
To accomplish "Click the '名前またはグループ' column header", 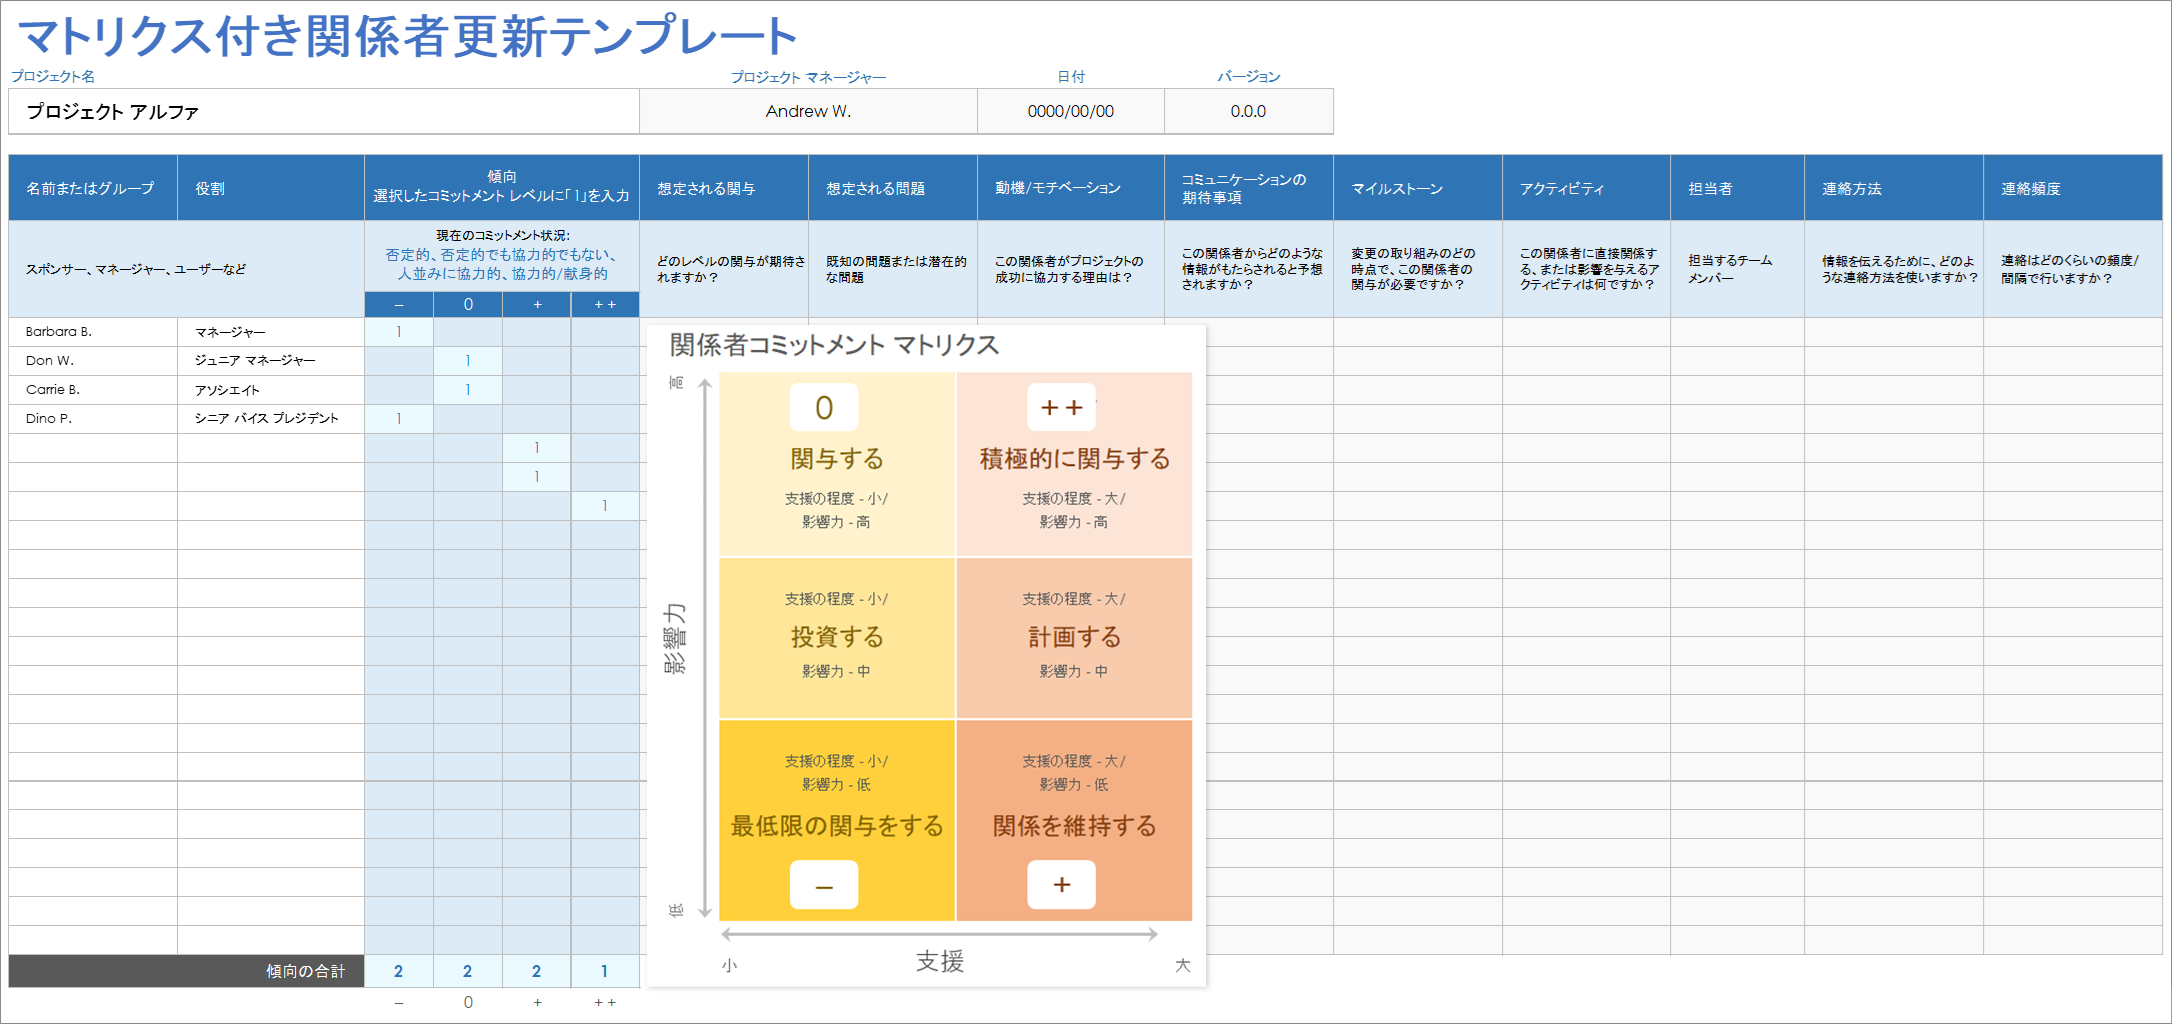I will 93,188.
